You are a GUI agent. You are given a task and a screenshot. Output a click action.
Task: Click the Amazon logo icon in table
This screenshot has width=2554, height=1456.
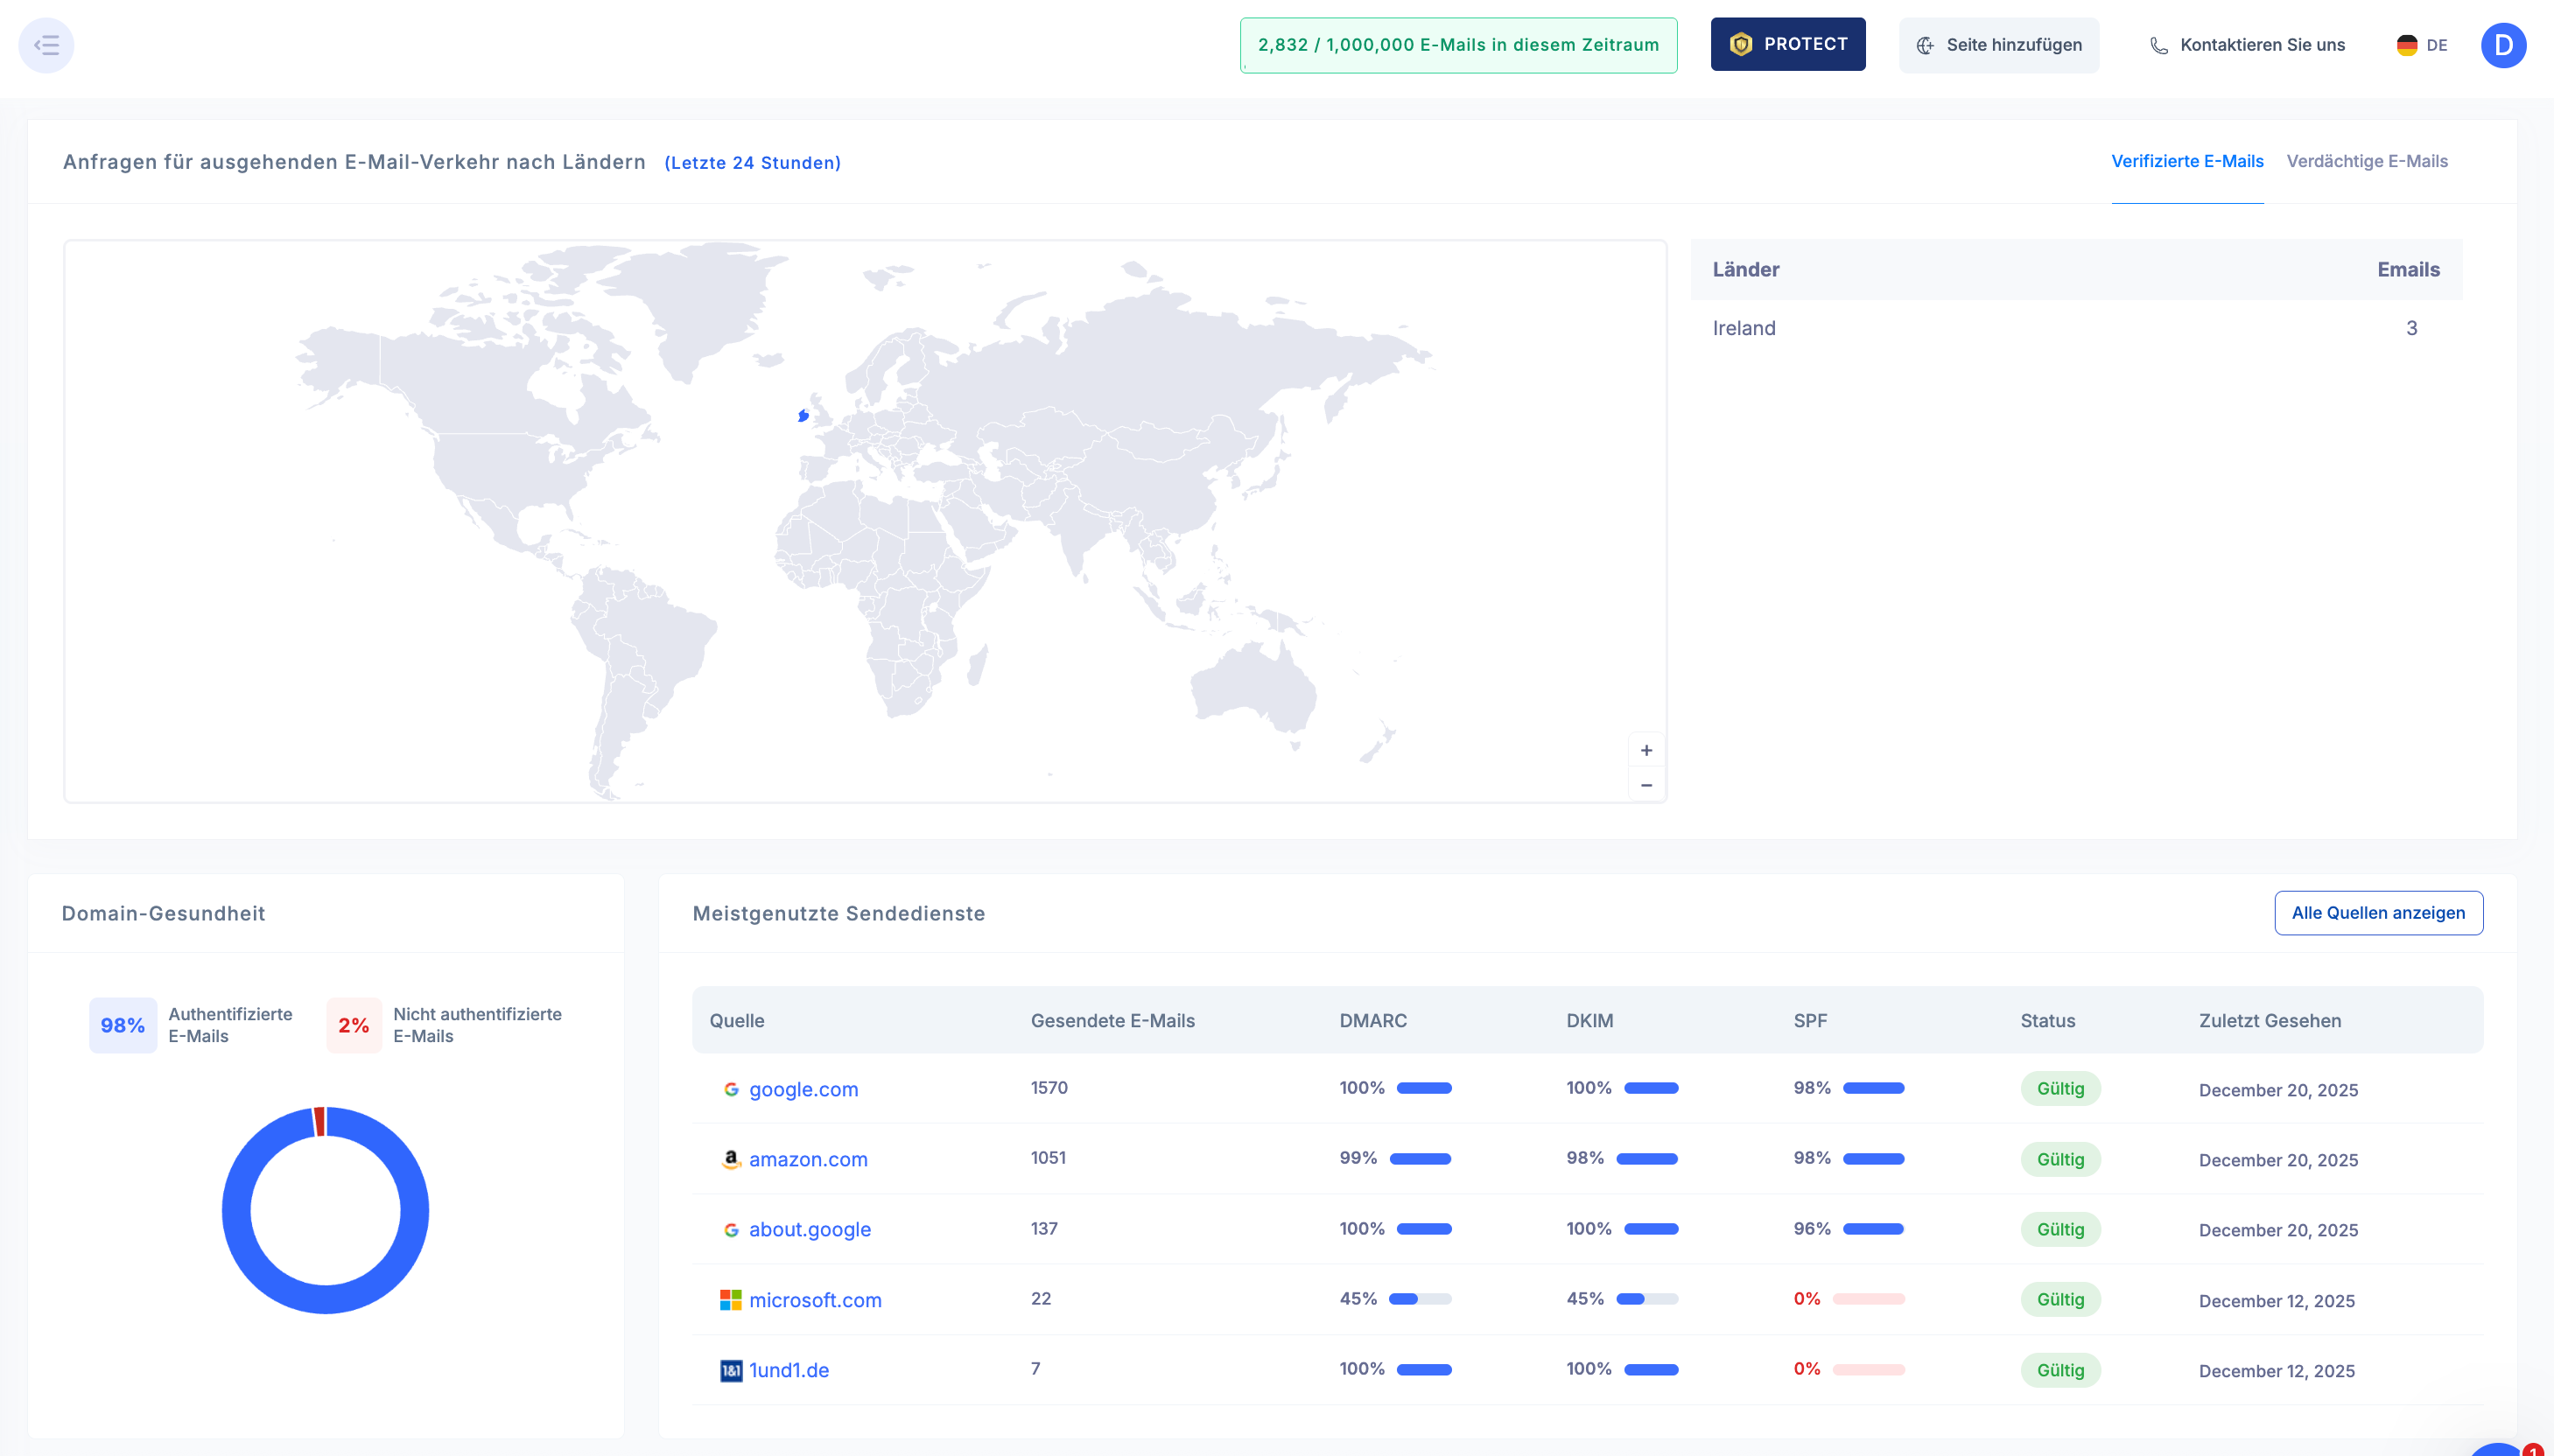[x=731, y=1159]
